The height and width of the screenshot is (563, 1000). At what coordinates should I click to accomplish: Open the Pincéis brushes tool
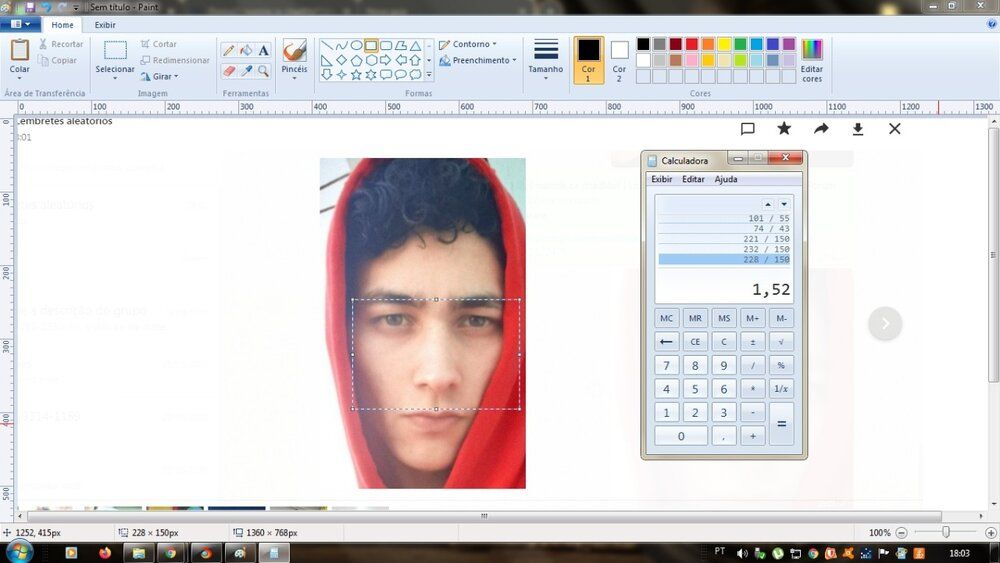click(x=294, y=59)
